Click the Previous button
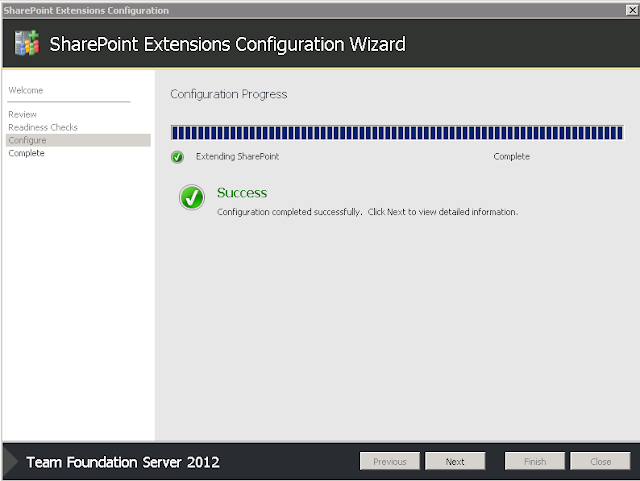640x481 pixels. tap(390, 461)
